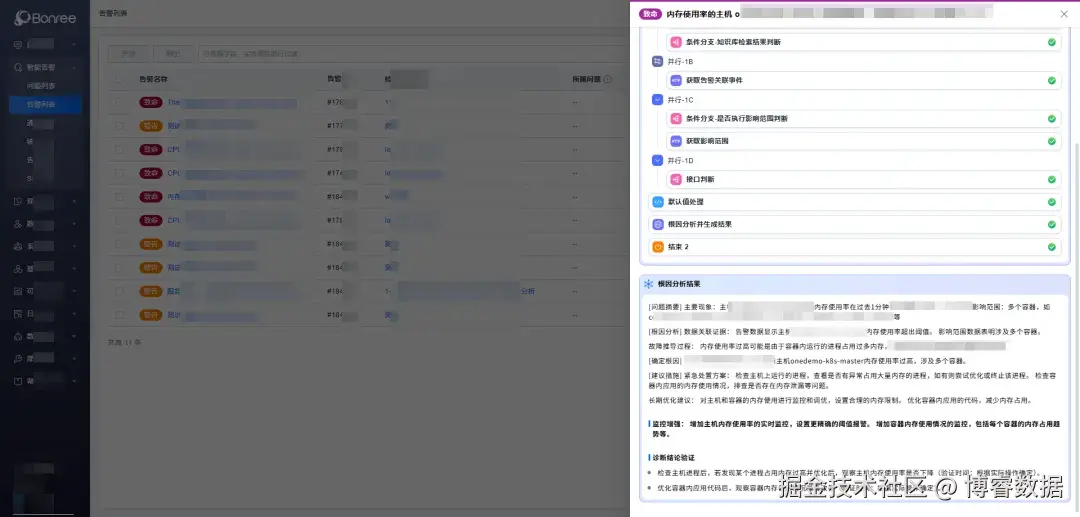Click the pink branch icon of 条件分支-知识库检索结果判断
This screenshot has width=1080, height=517.
point(676,42)
